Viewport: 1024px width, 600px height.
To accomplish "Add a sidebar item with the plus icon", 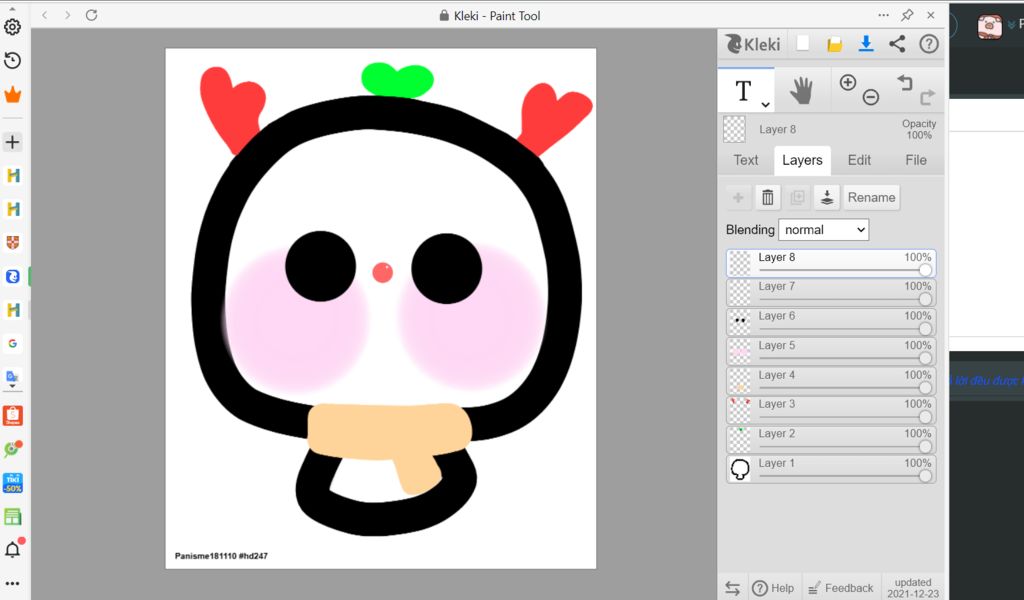I will pos(12,142).
